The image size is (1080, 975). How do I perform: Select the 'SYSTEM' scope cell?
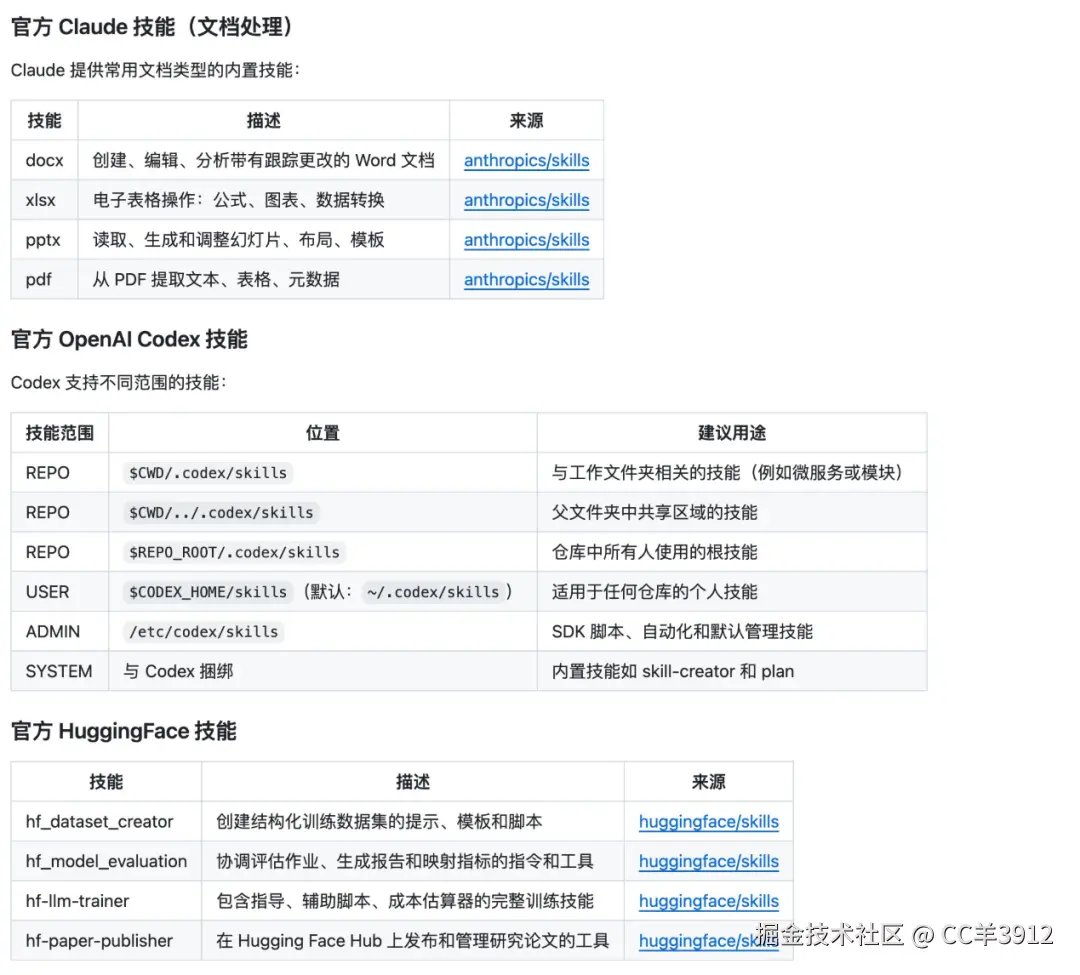(x=60, y=671)
